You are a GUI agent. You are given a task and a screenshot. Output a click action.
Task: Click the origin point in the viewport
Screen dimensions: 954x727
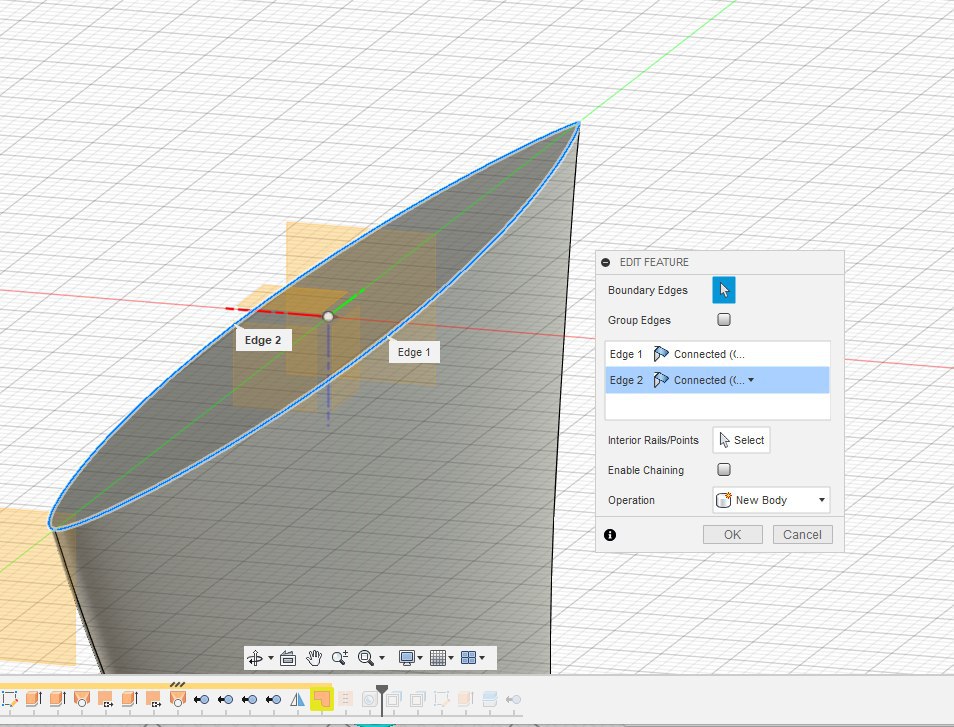click(x=328, y=316)
